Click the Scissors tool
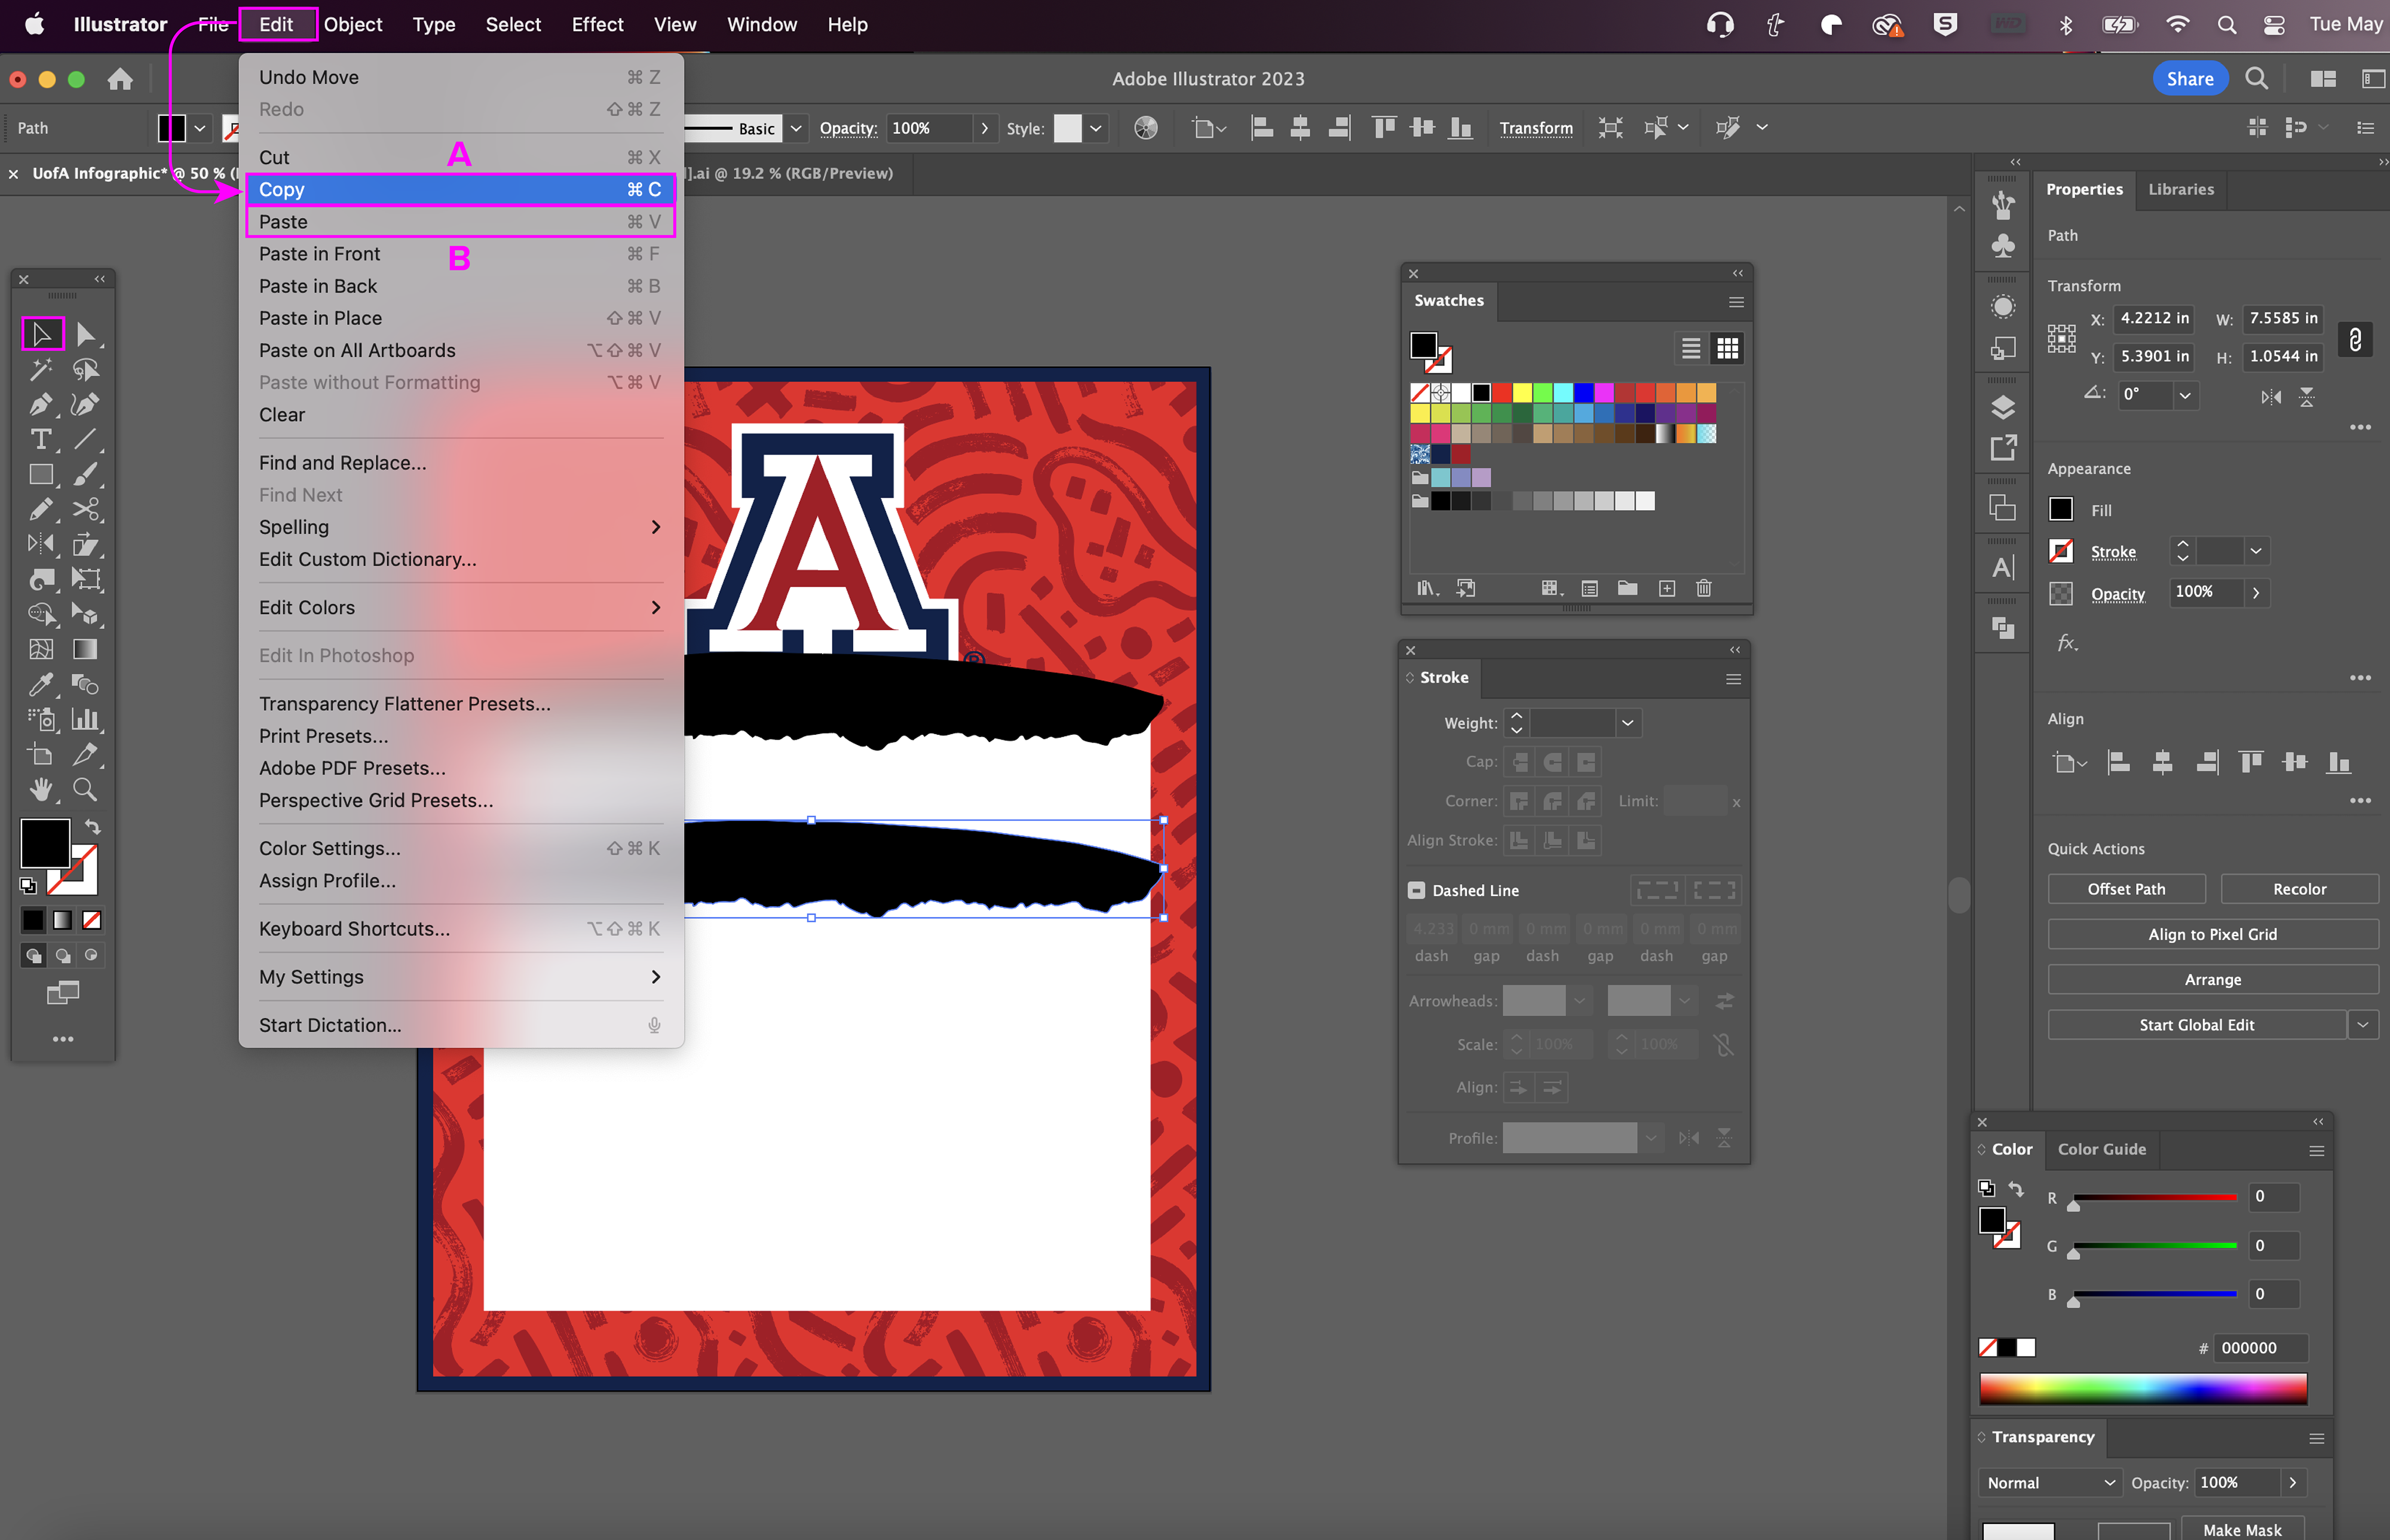The height and width of the screenshot is (1540, 2390). point(85,509)
